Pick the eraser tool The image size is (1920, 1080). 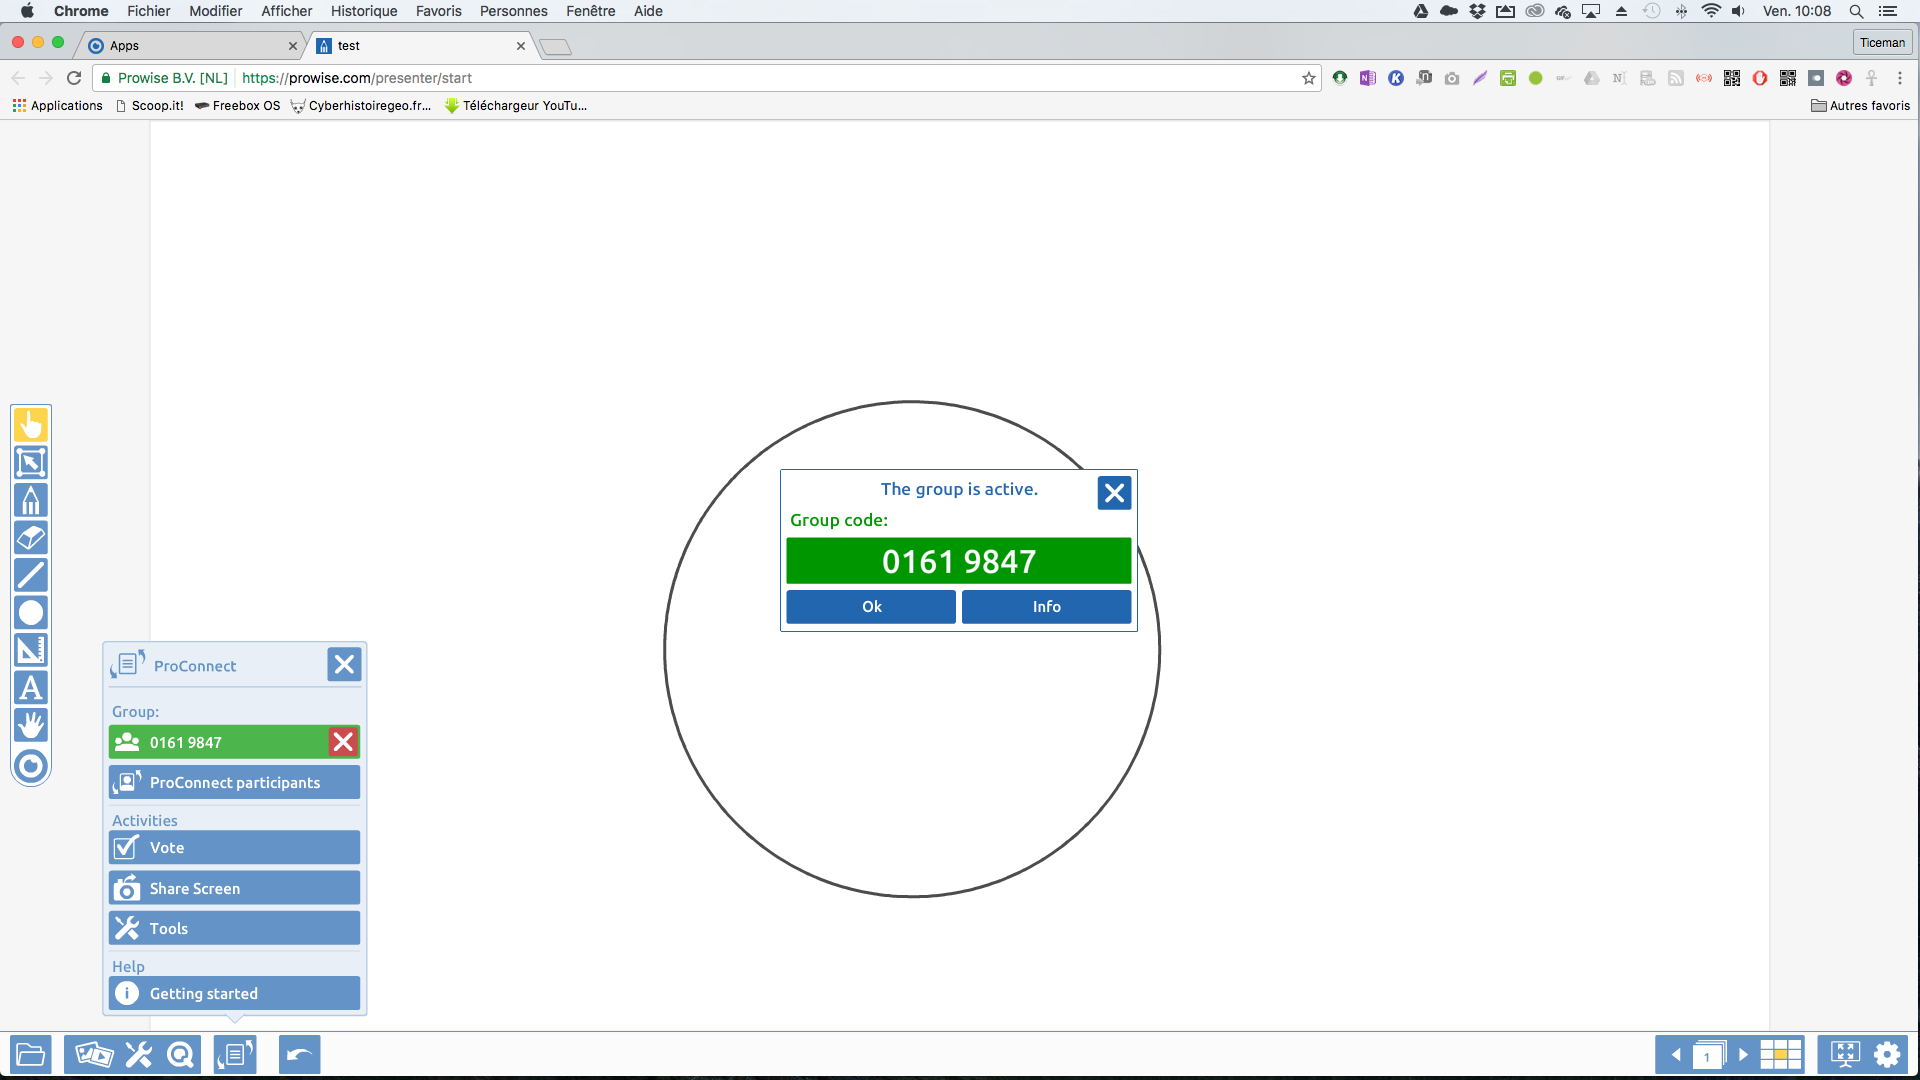(31, 538)
